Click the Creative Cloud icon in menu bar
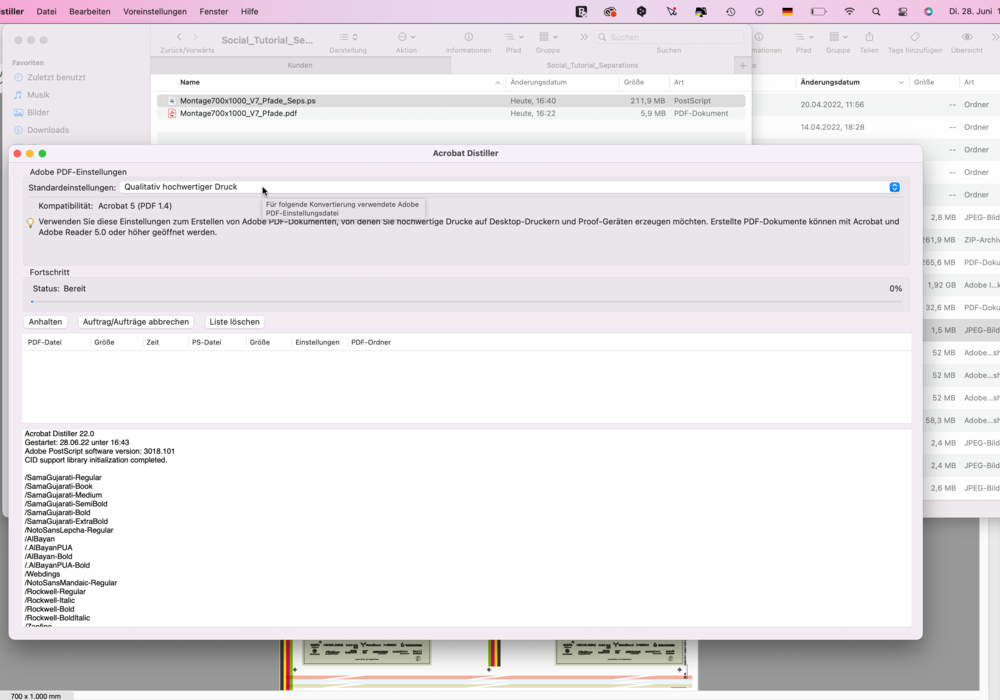 (610, 11)
